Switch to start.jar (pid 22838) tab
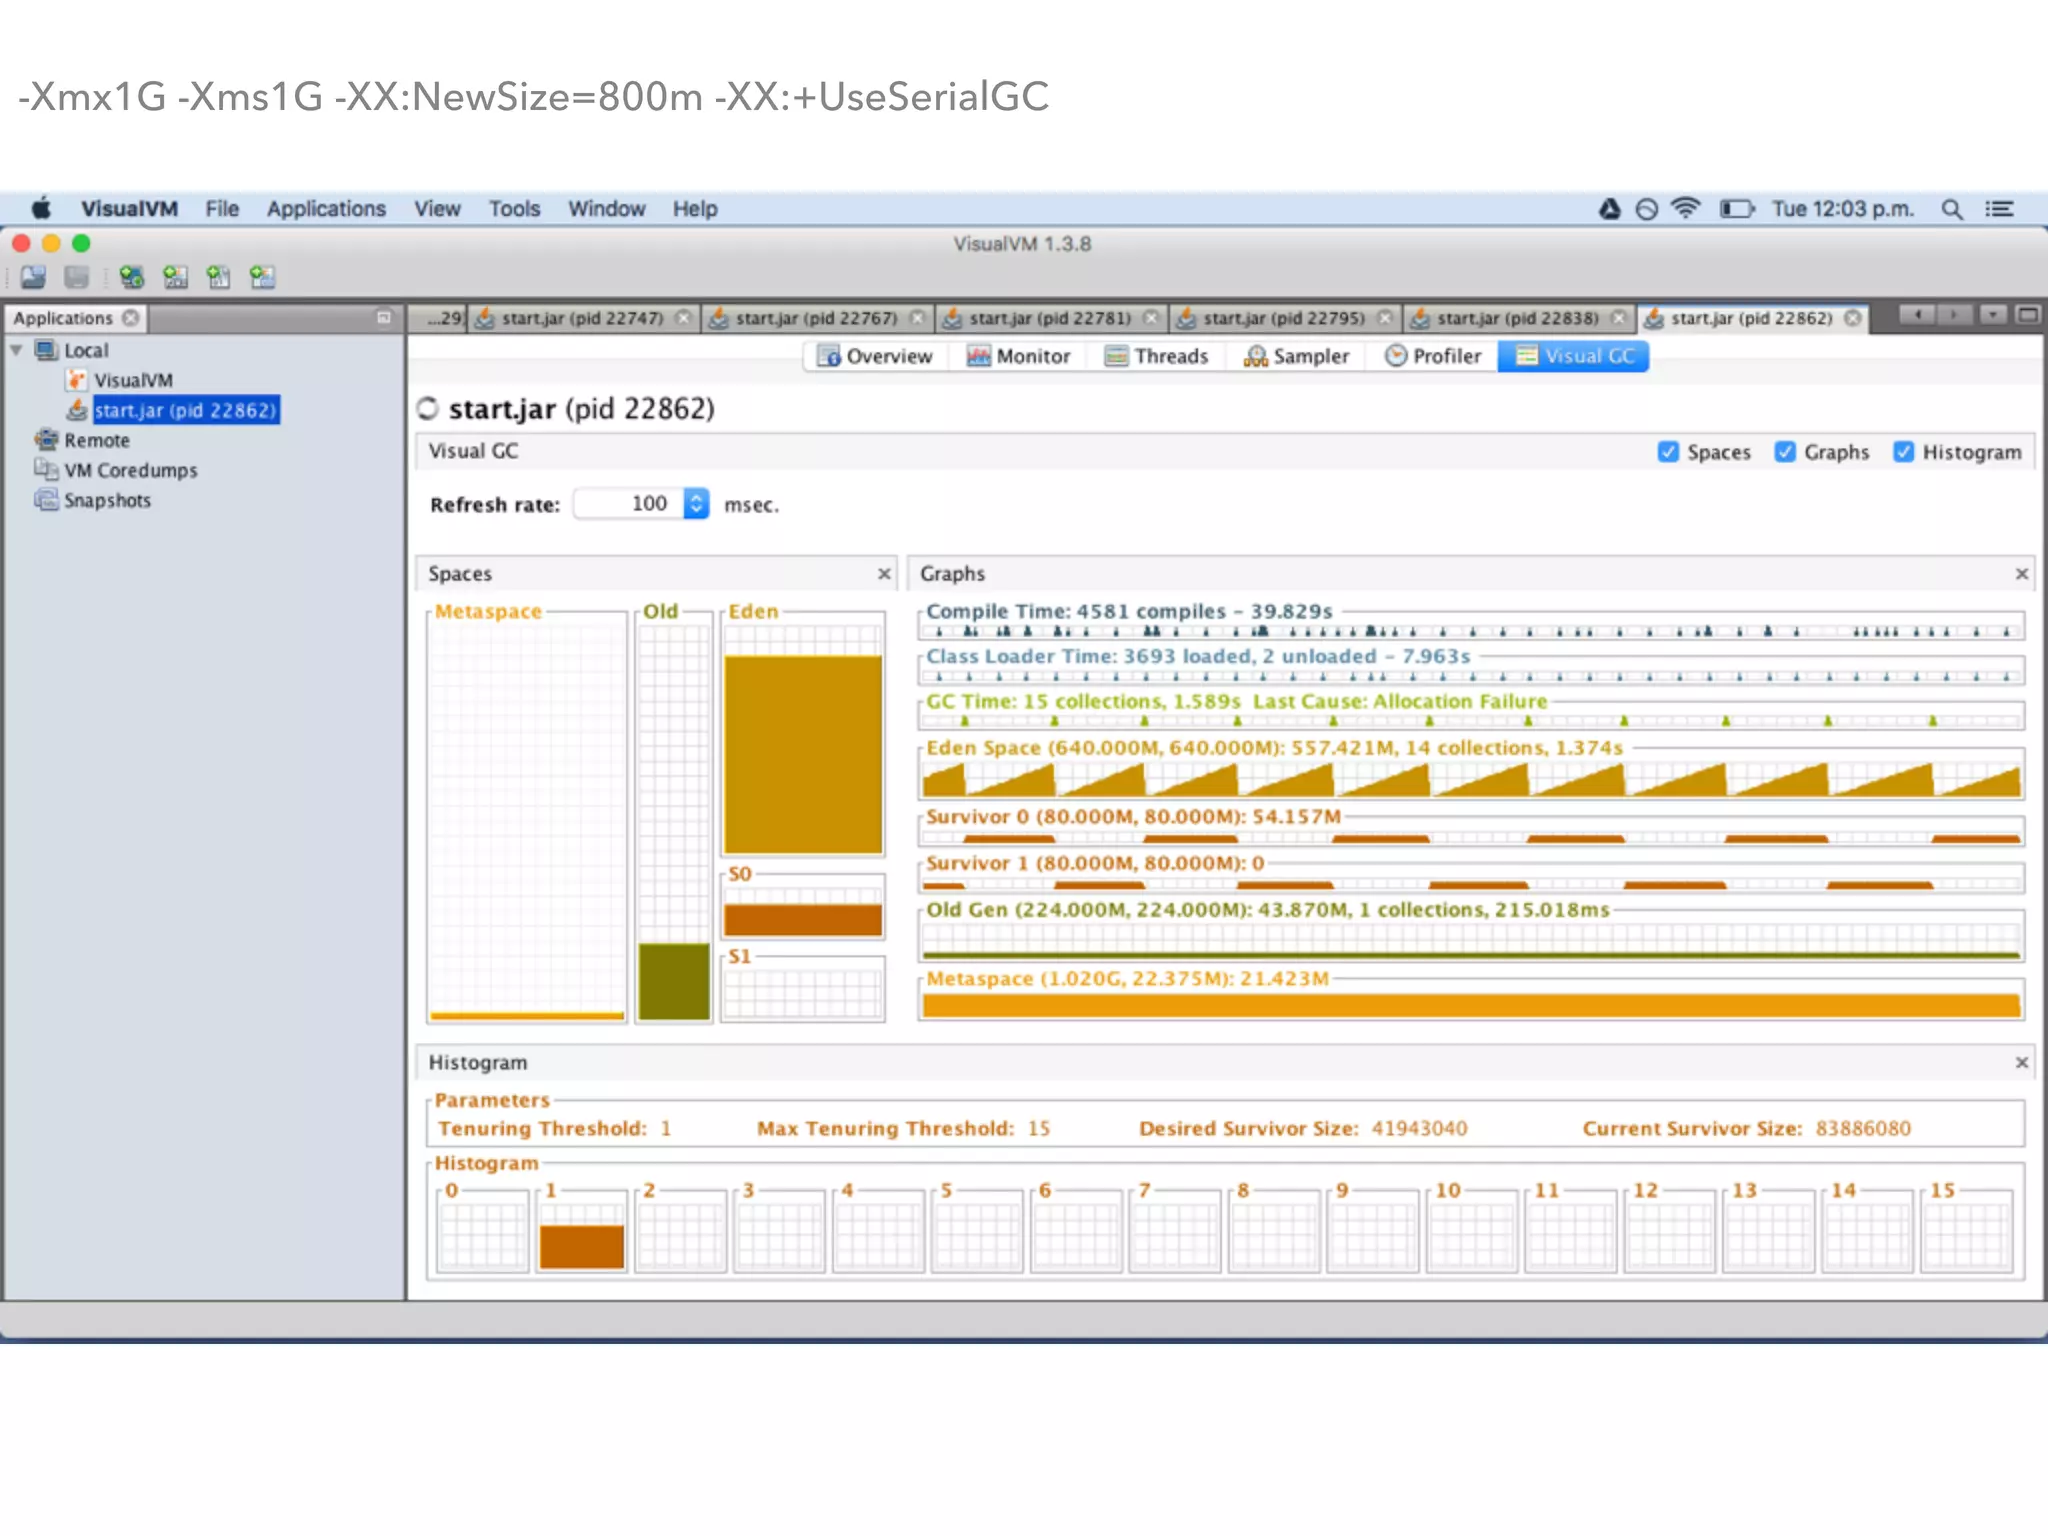Screen dimensions: 2048x1536 click(1518, 318)
